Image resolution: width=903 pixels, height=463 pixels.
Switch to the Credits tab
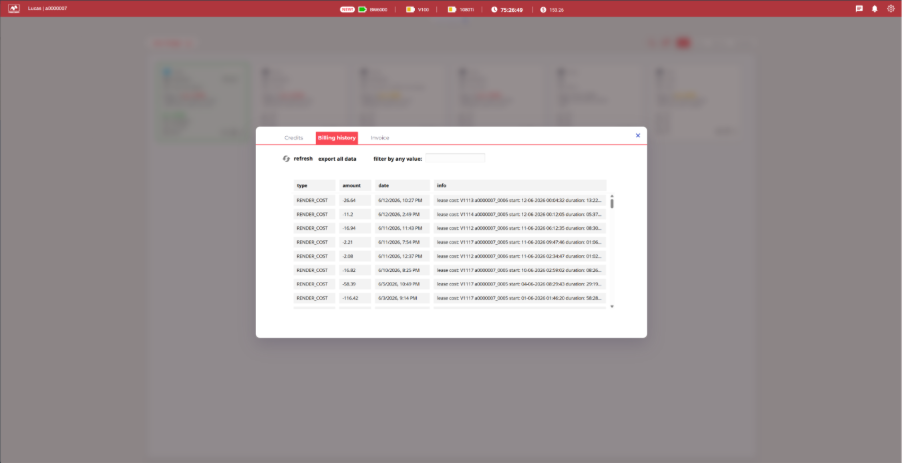(x=294, y=138)
